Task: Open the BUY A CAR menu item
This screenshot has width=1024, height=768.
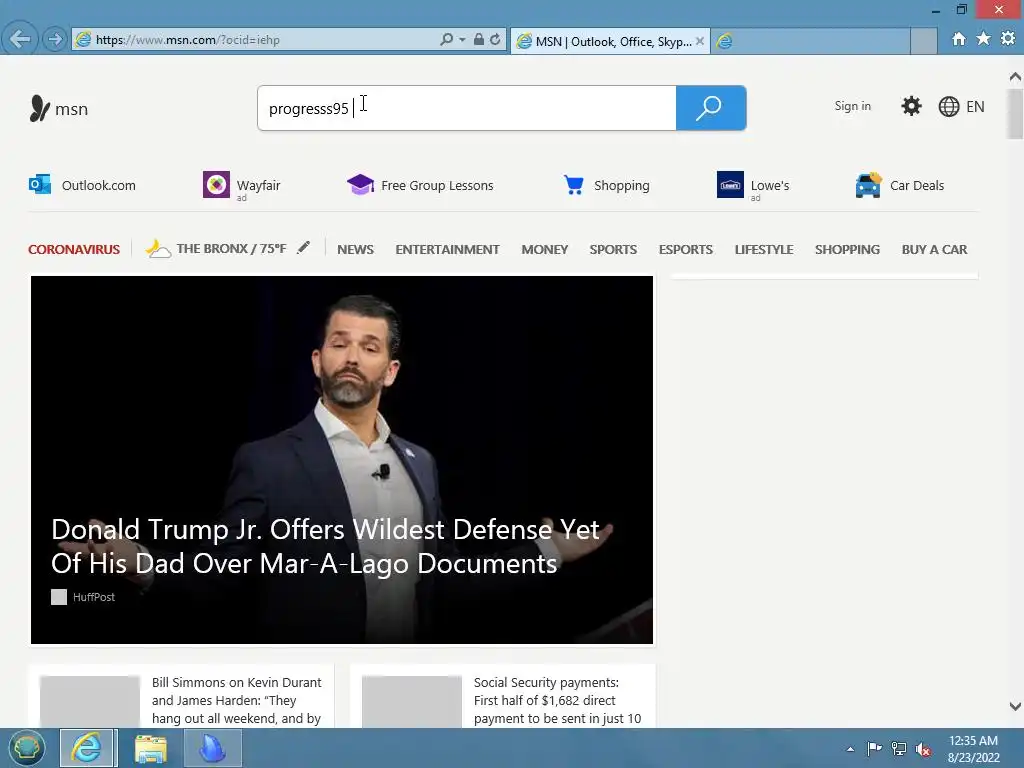Action: click(935, 249)
